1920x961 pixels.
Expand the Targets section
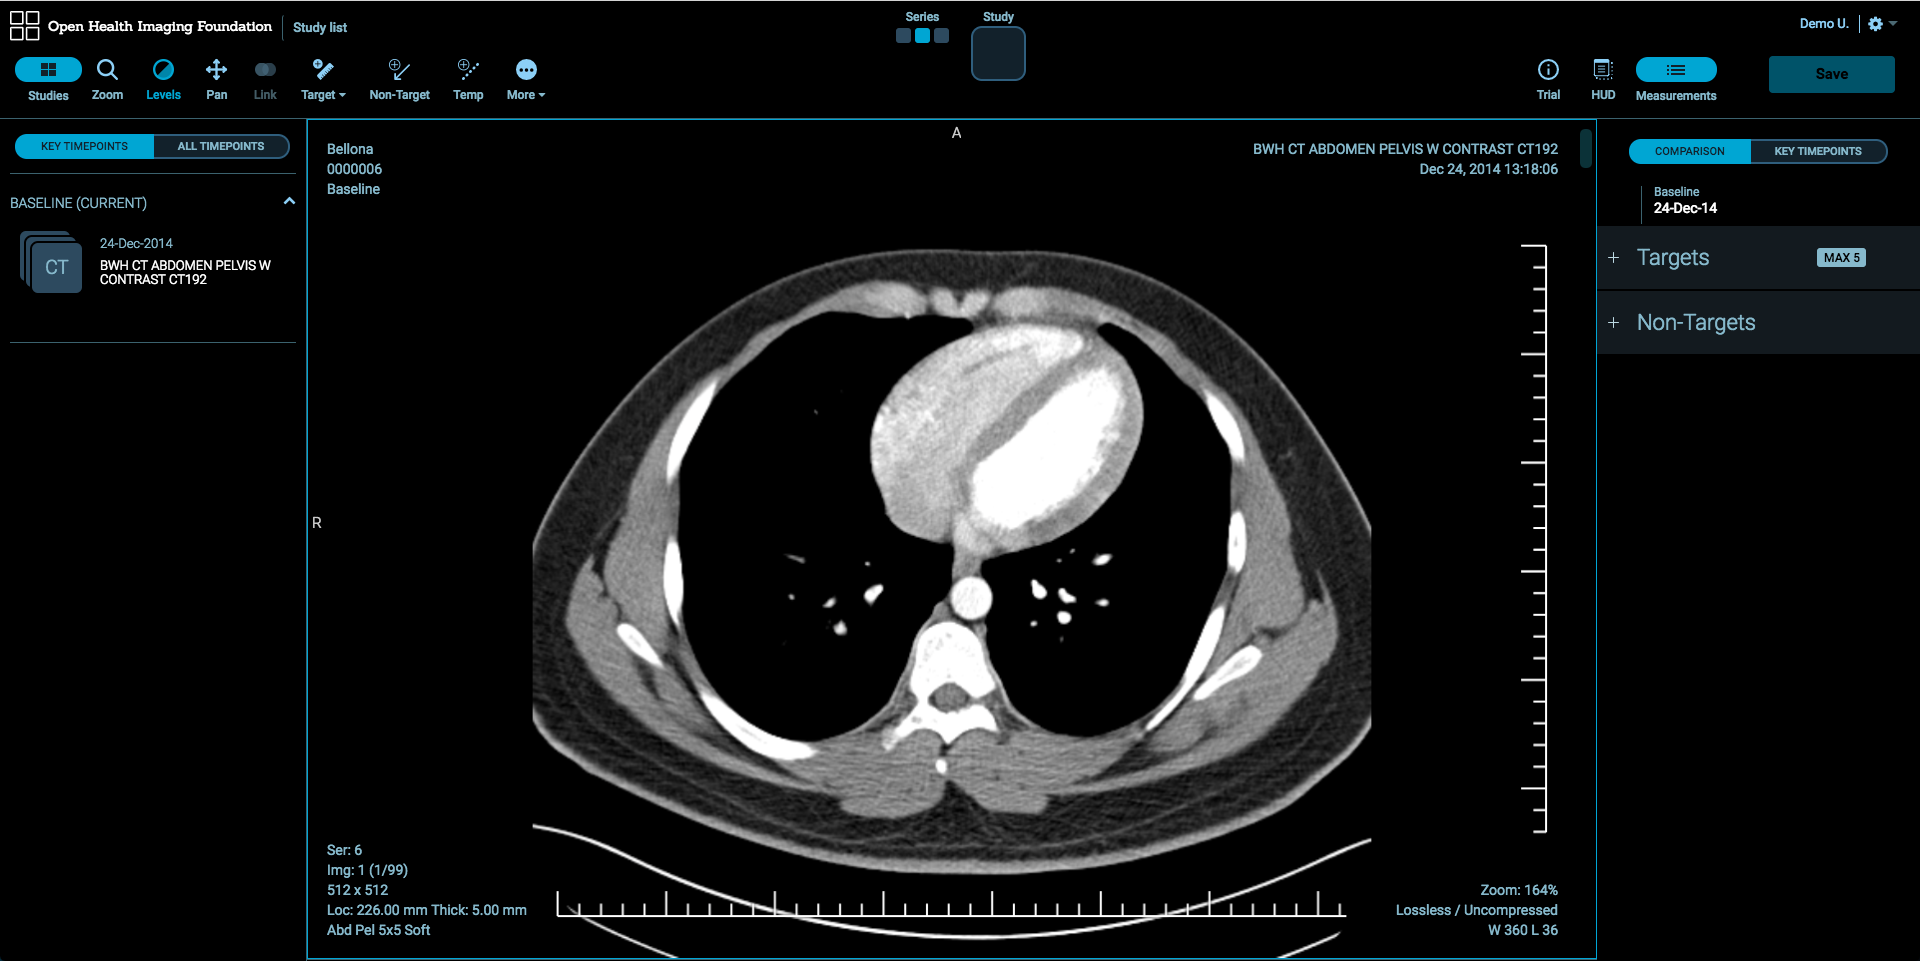(1613, 257)
